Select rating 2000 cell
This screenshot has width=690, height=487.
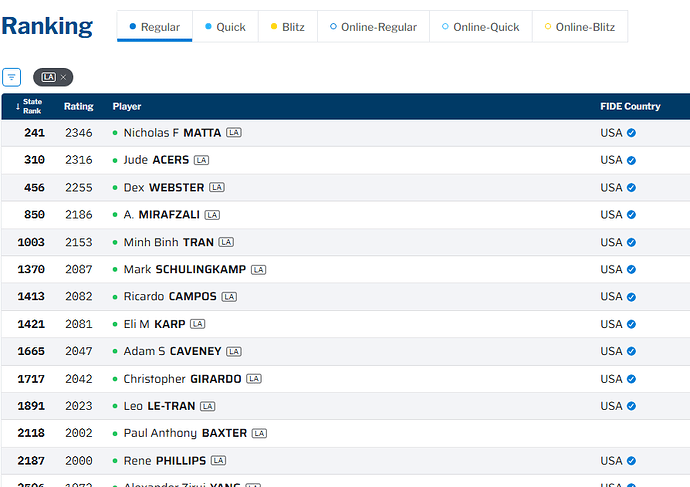(x=79, y=461)
